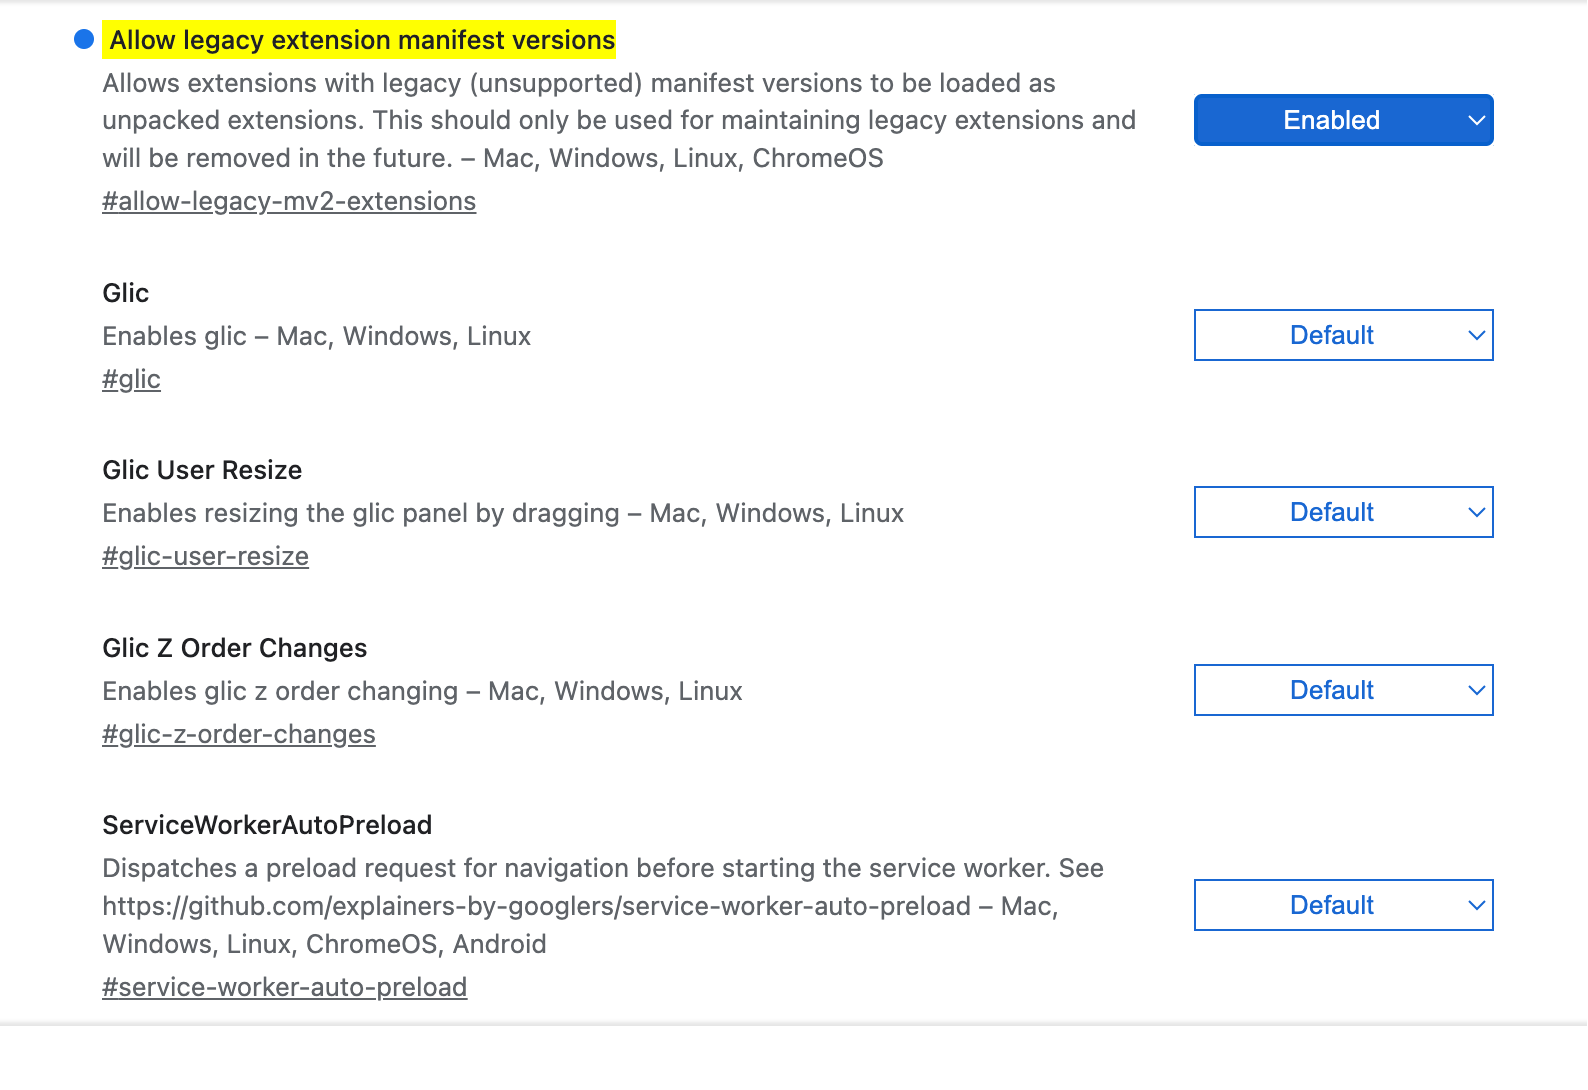Viewport: 1588px width, 1090px height.
Task: Click the 'Dispatches a preload request' description
Action: [602, 906]
